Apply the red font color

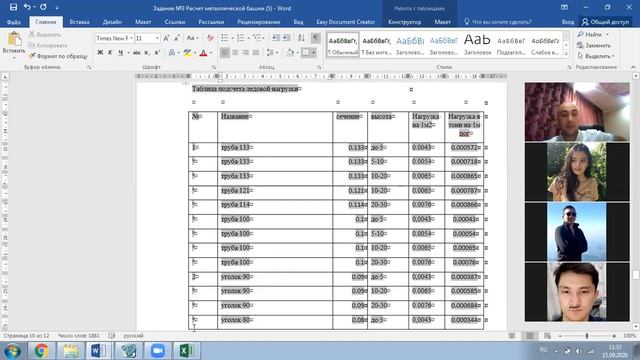(x=203, y=53)
